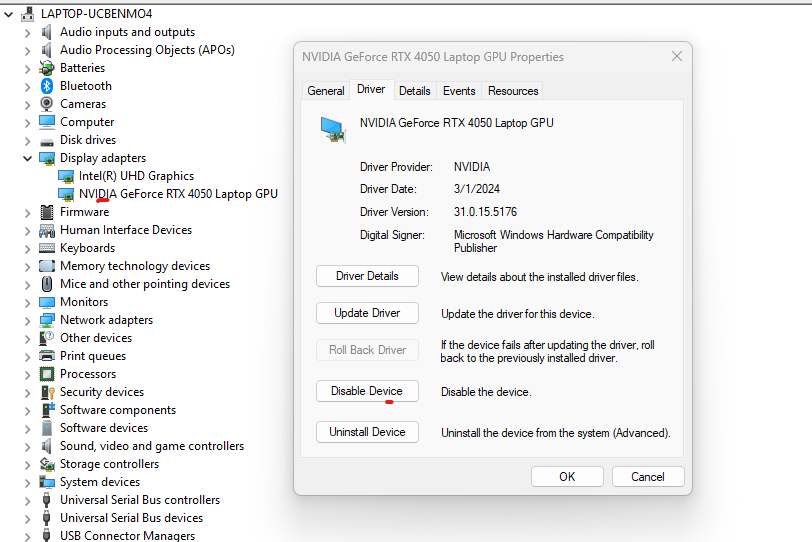Expand the Audio Processing Objects (APOs) node
The width and height of the screenshot is (812, 542).
[27, 51]
